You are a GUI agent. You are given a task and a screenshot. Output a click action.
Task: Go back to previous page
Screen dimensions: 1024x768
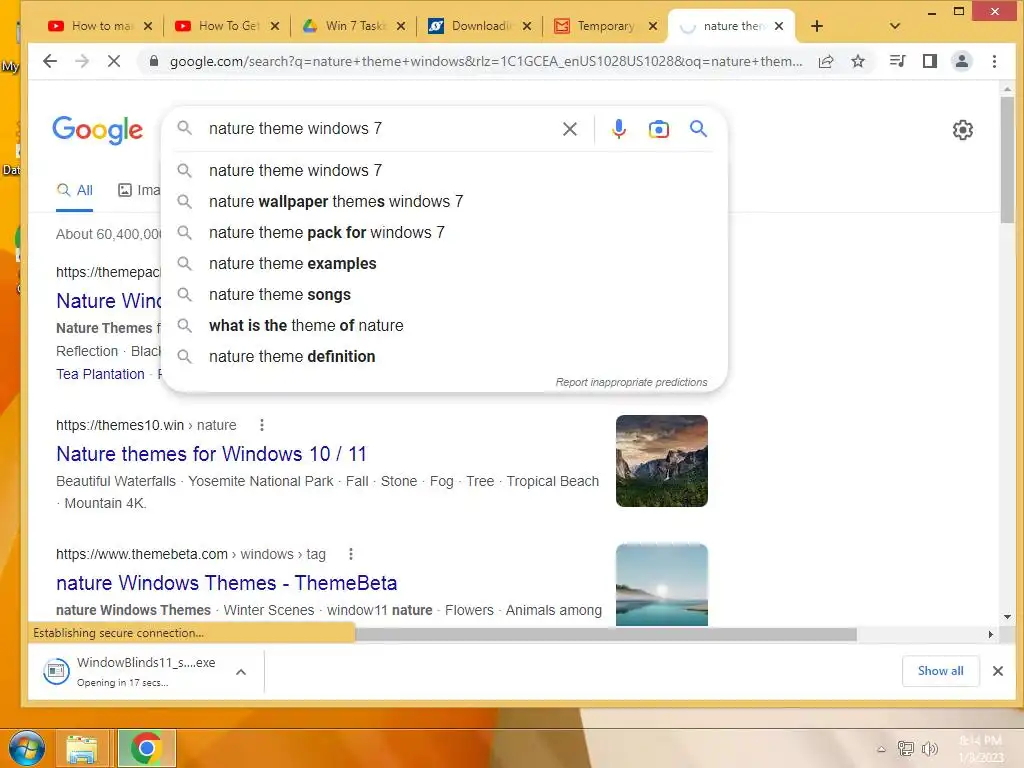50,61
